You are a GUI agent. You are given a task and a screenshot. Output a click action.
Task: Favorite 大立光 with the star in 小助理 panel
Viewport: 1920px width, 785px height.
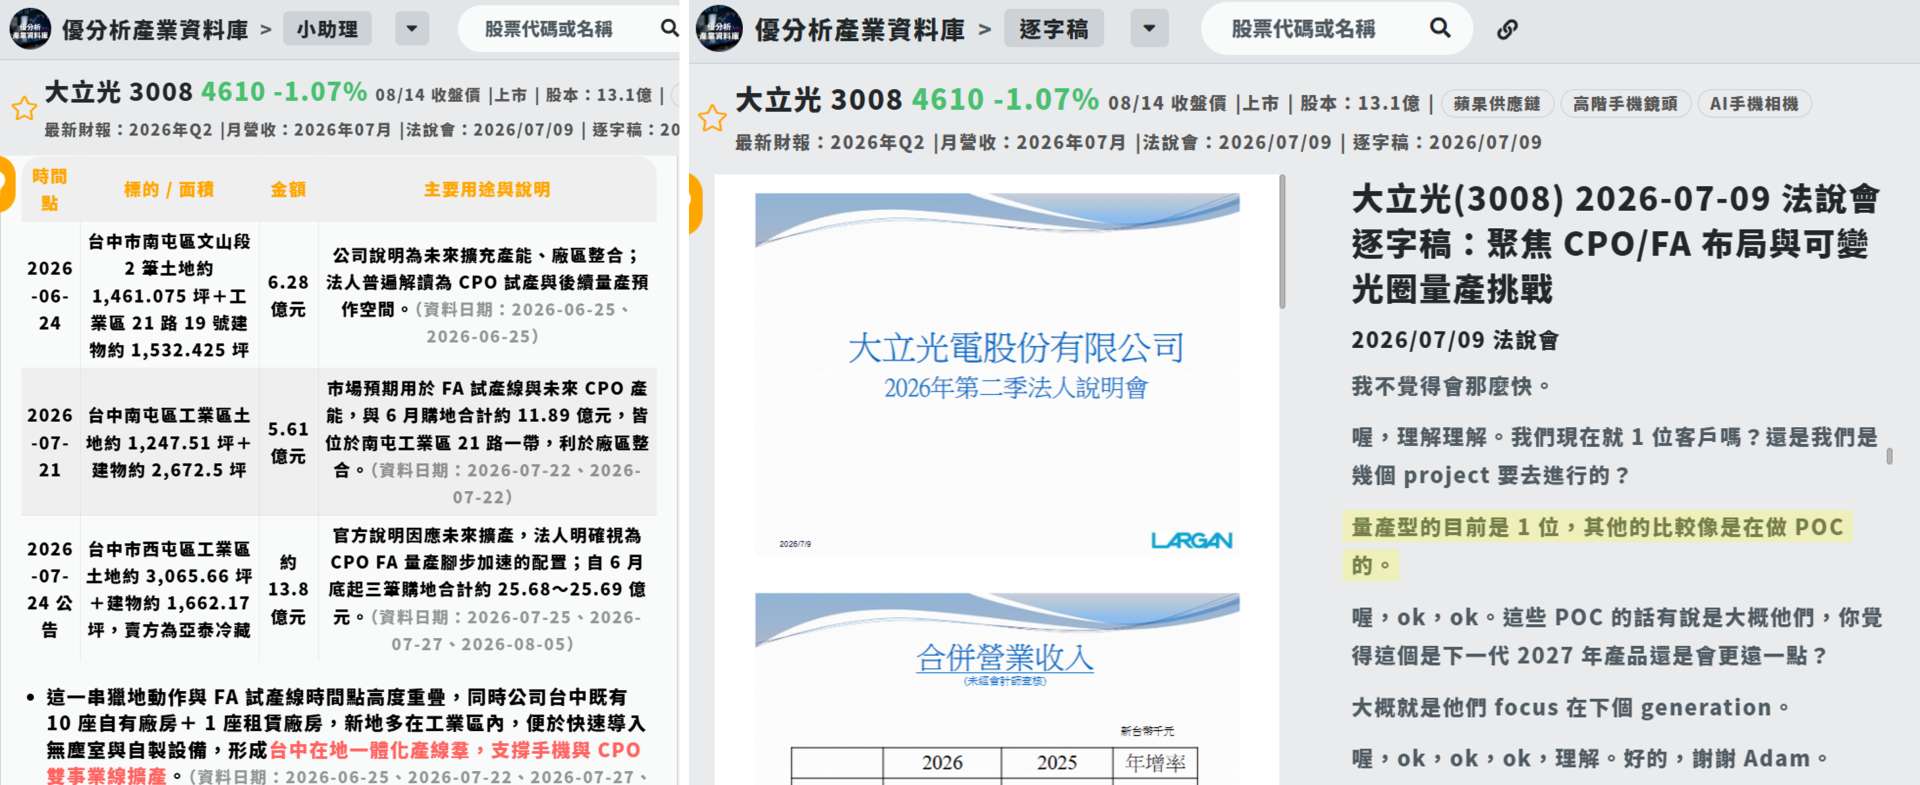24,108
